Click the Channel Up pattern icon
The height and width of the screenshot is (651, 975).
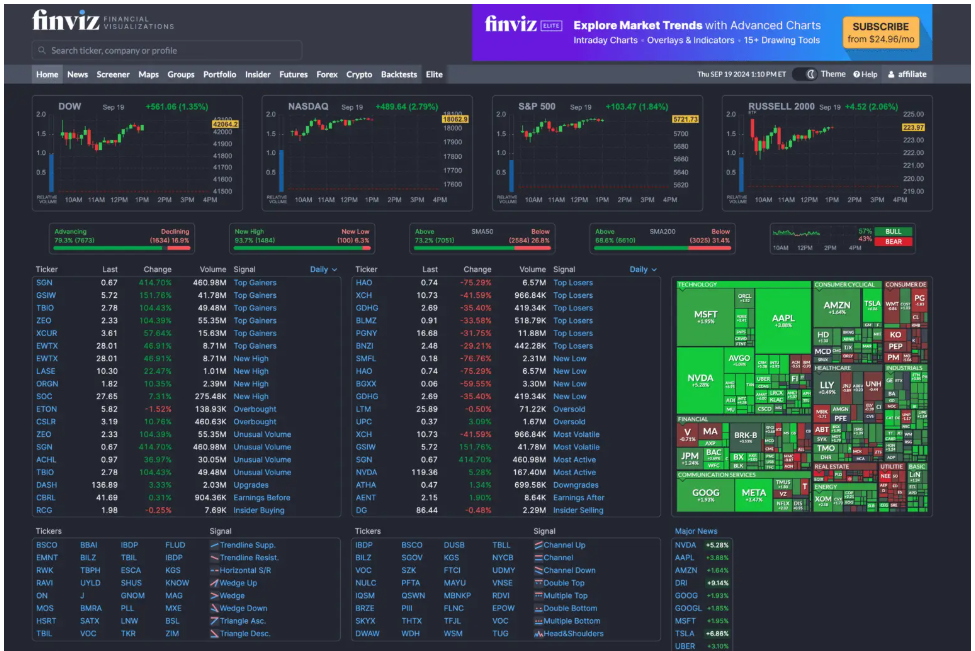[537, 545]
